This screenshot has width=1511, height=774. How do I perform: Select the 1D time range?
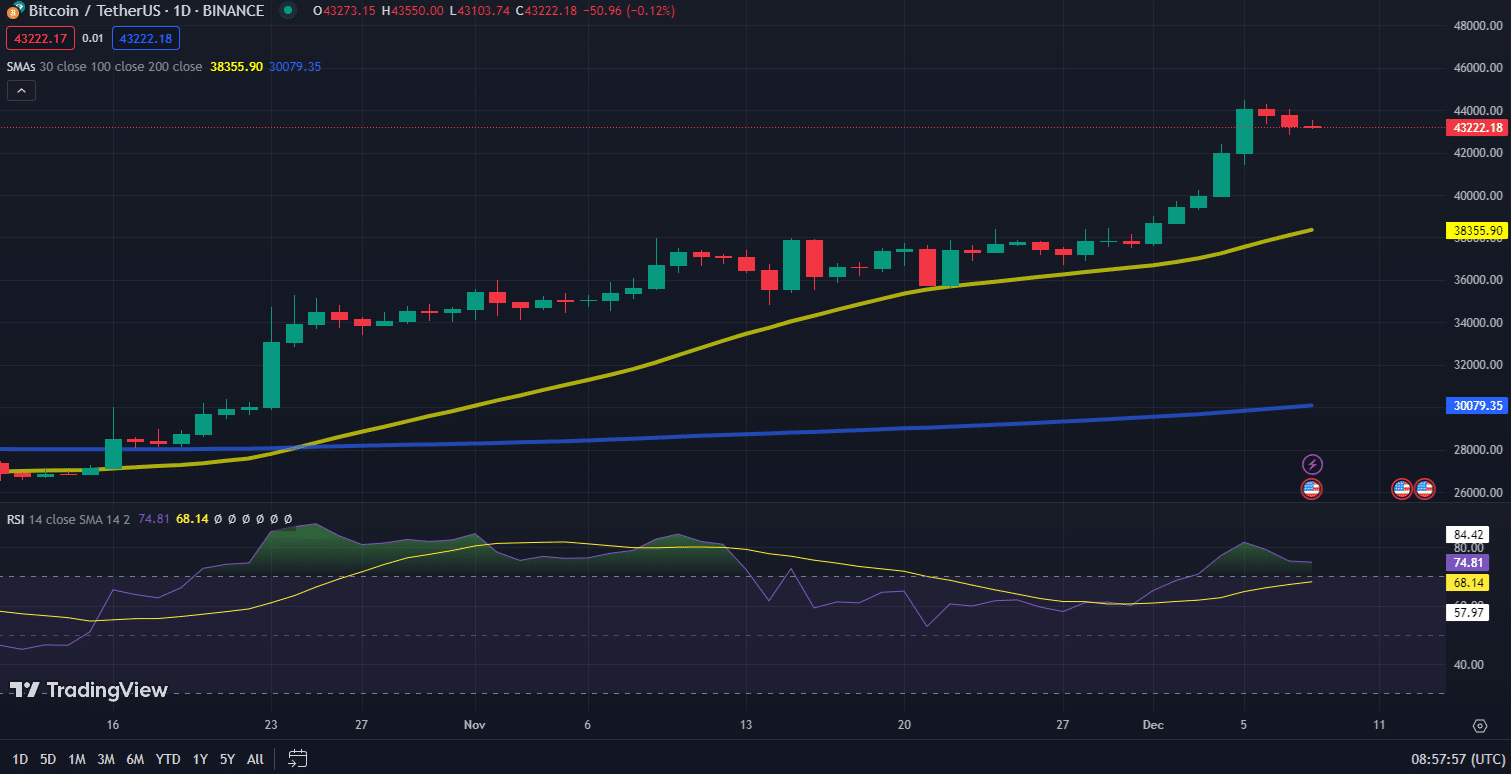click(20, 759)
